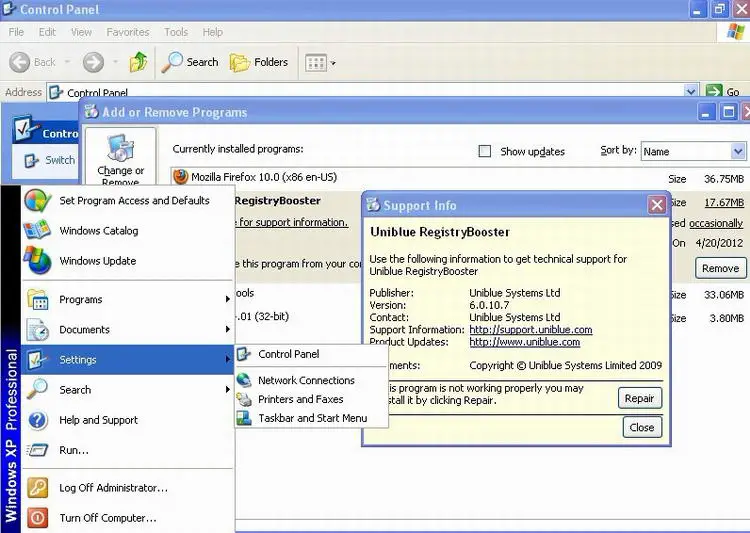The width and height of the screenshot is (750, 533).
Task: Open the Views icon in toolbar
Action: click(x=316, y=63)
